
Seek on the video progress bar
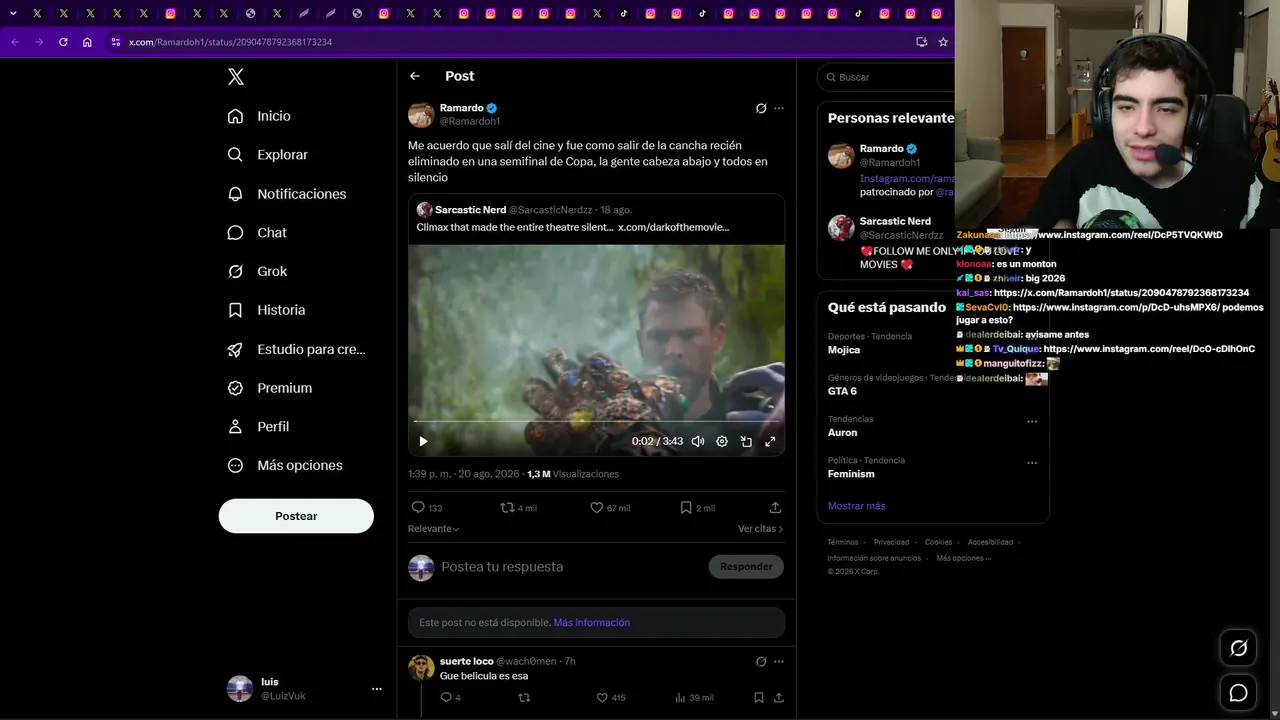(x=596, y=421)
